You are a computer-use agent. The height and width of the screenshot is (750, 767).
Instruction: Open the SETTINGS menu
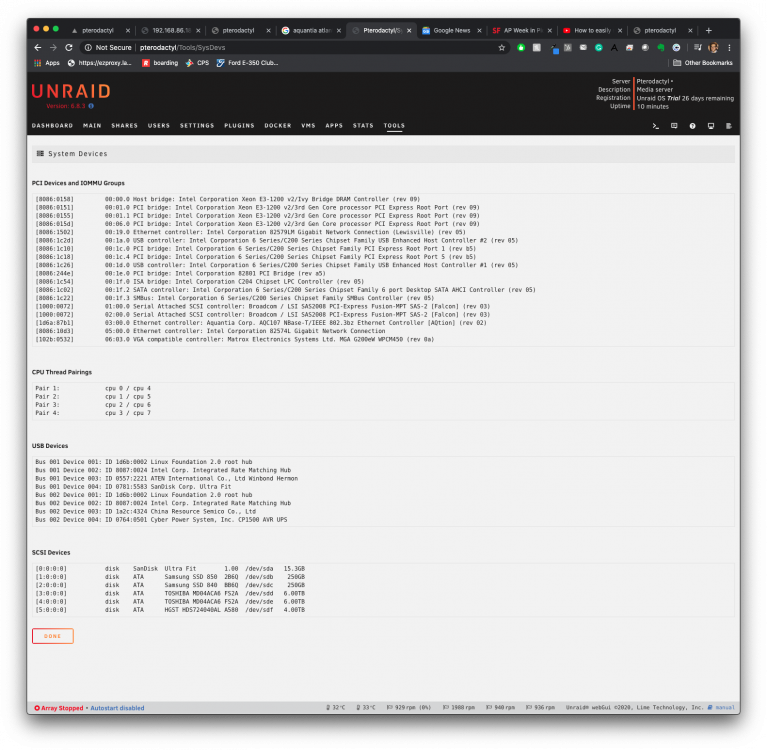tap(197, 126)
